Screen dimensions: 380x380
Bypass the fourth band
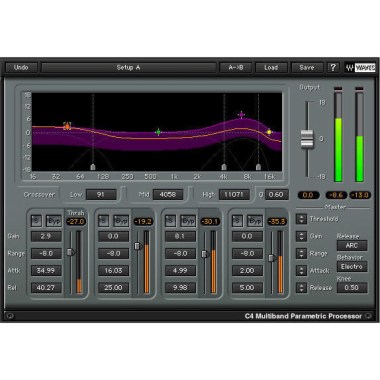[x=255, y=221]
